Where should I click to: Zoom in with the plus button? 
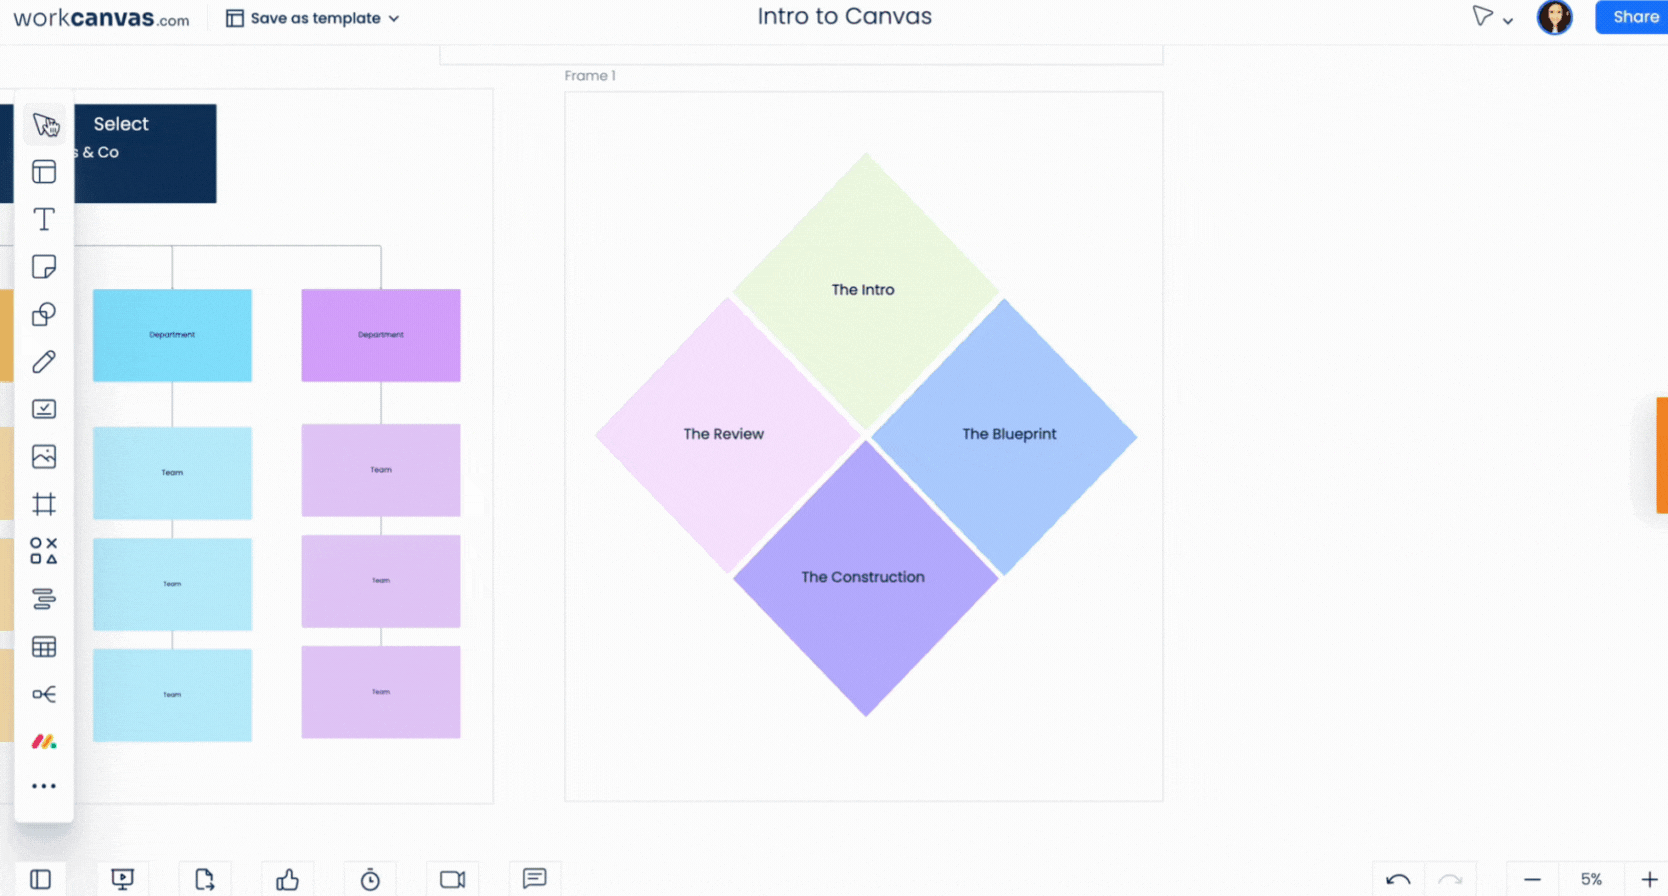coord(1649,879)
